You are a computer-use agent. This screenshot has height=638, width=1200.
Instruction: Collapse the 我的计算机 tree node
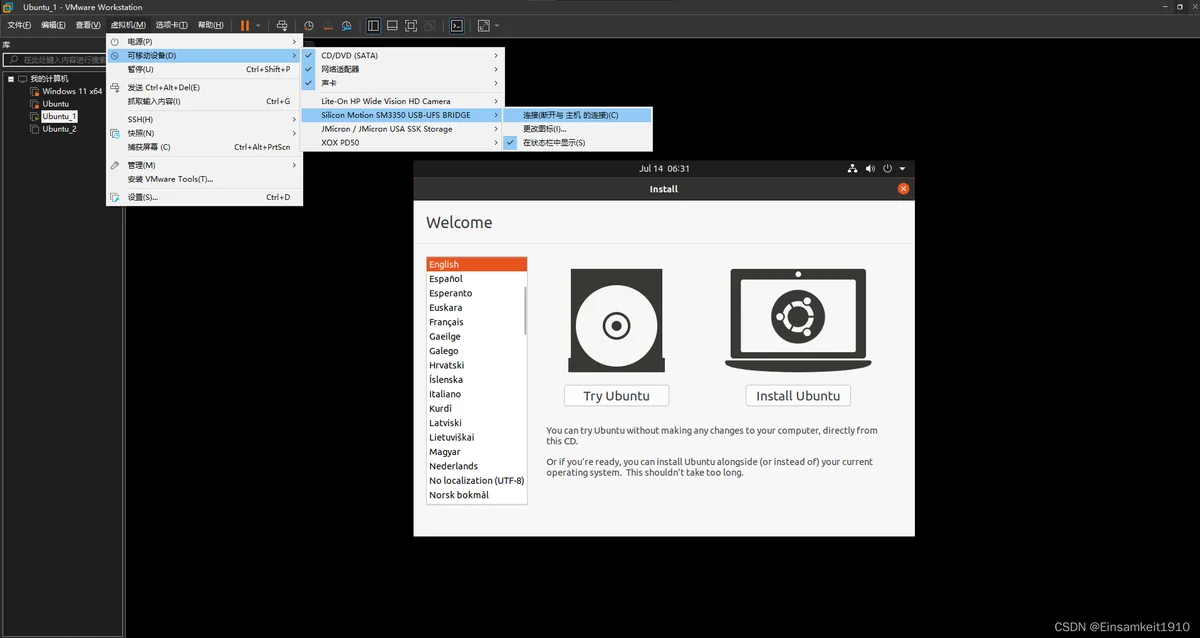coord(11,79)
